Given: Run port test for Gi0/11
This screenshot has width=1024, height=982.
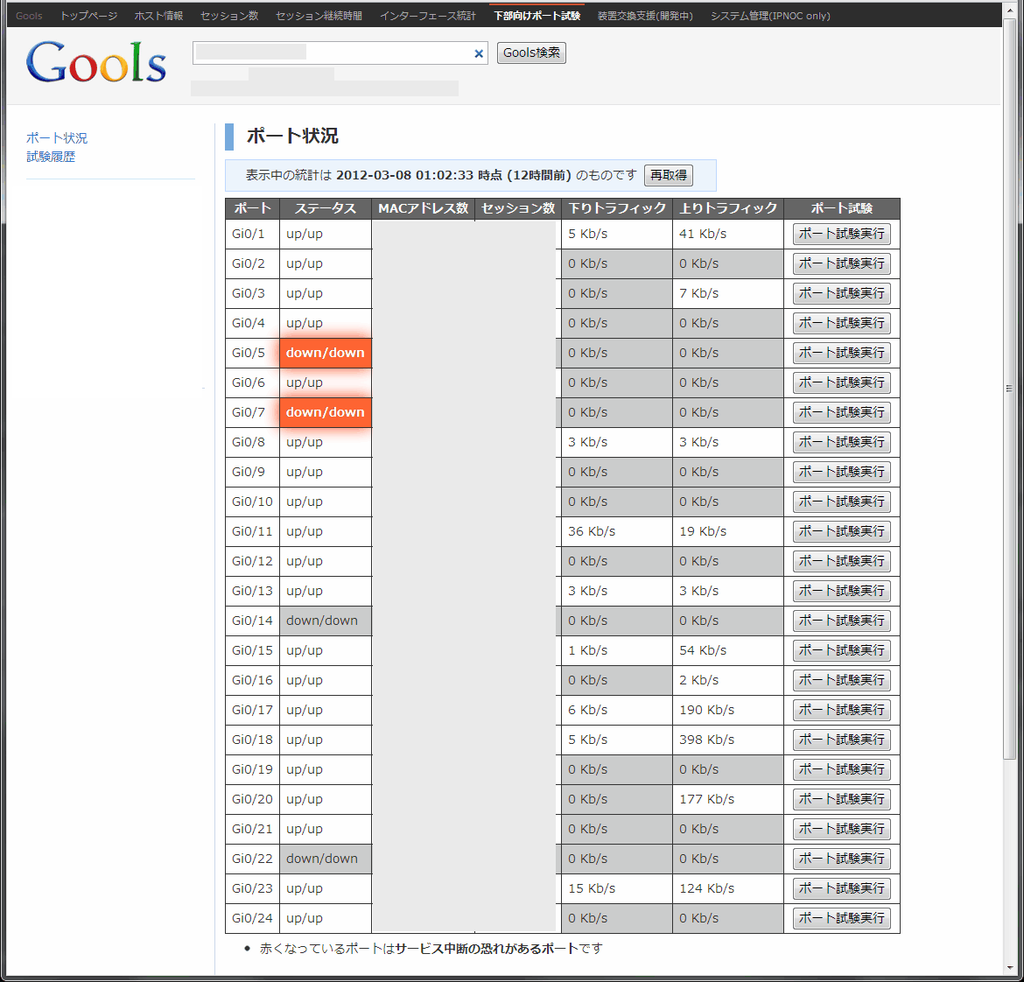Looking at the screenshot, I should [x=842, y=531].
